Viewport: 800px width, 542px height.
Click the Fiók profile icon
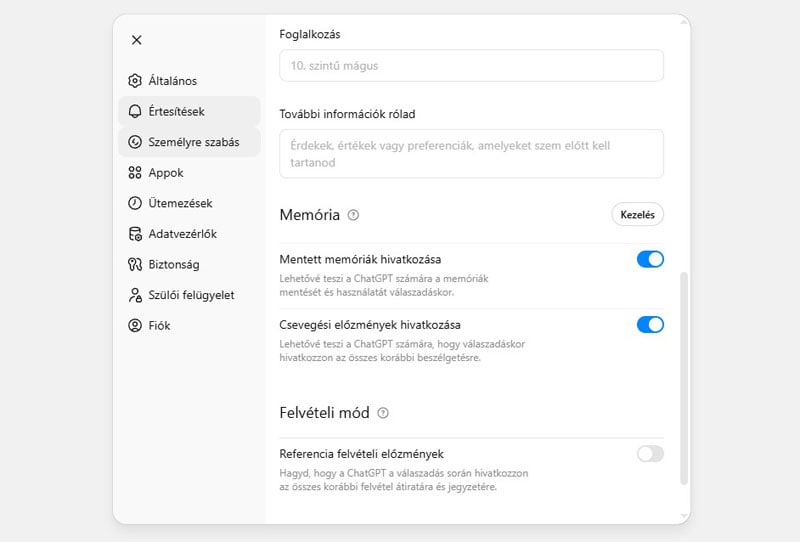point(135,326)
